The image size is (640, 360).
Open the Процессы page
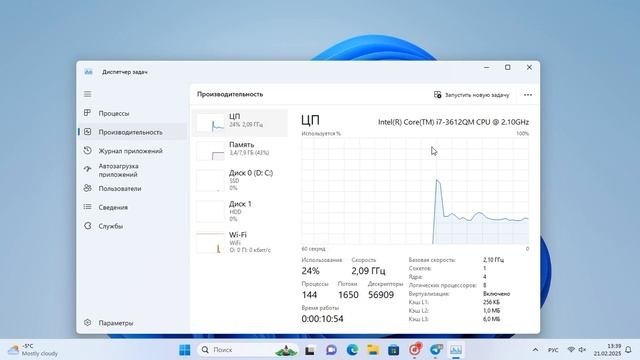(x=132, y=113)
